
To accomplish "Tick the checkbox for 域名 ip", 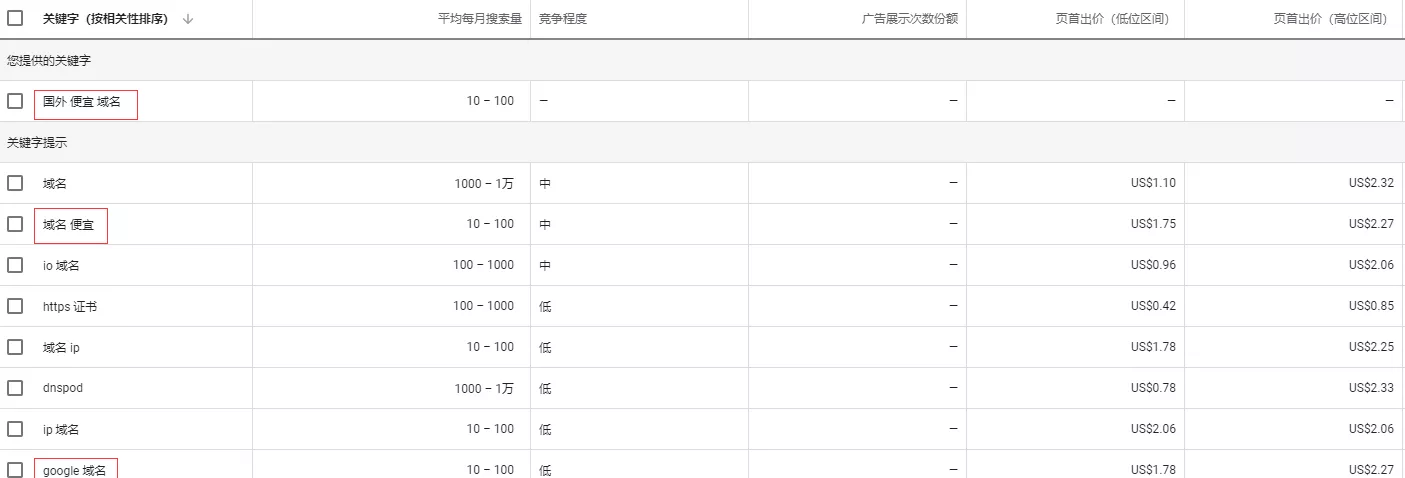I will click(15, 347).
